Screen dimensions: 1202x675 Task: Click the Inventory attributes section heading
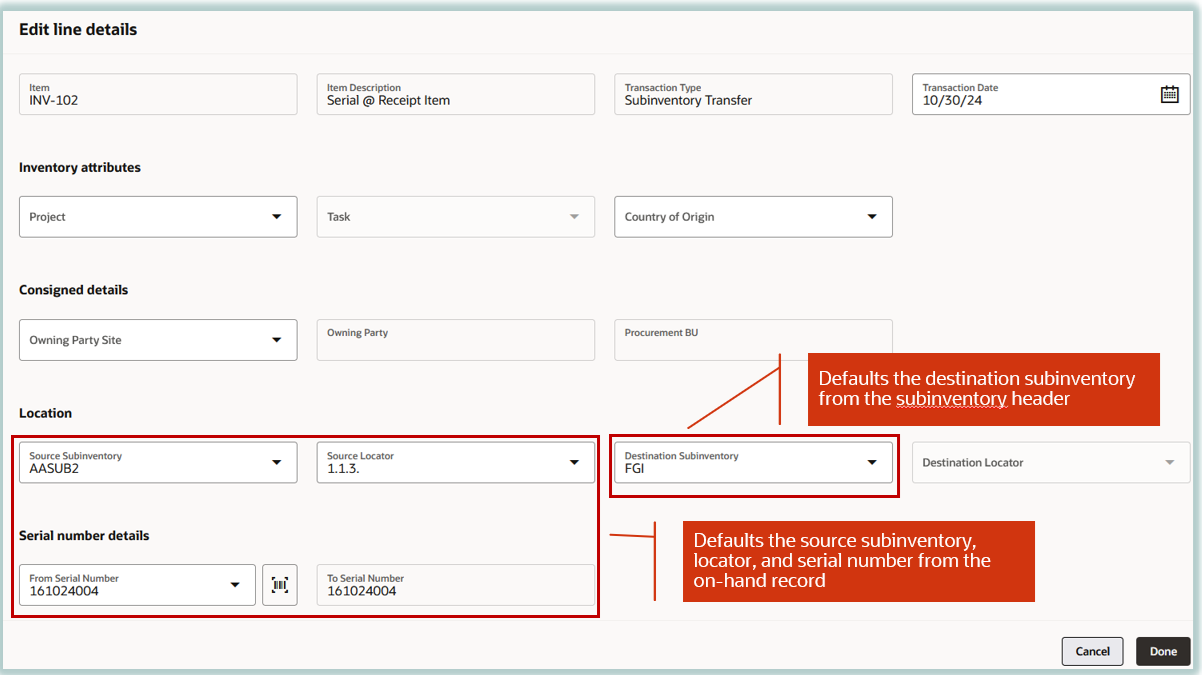tap(80, 167)
